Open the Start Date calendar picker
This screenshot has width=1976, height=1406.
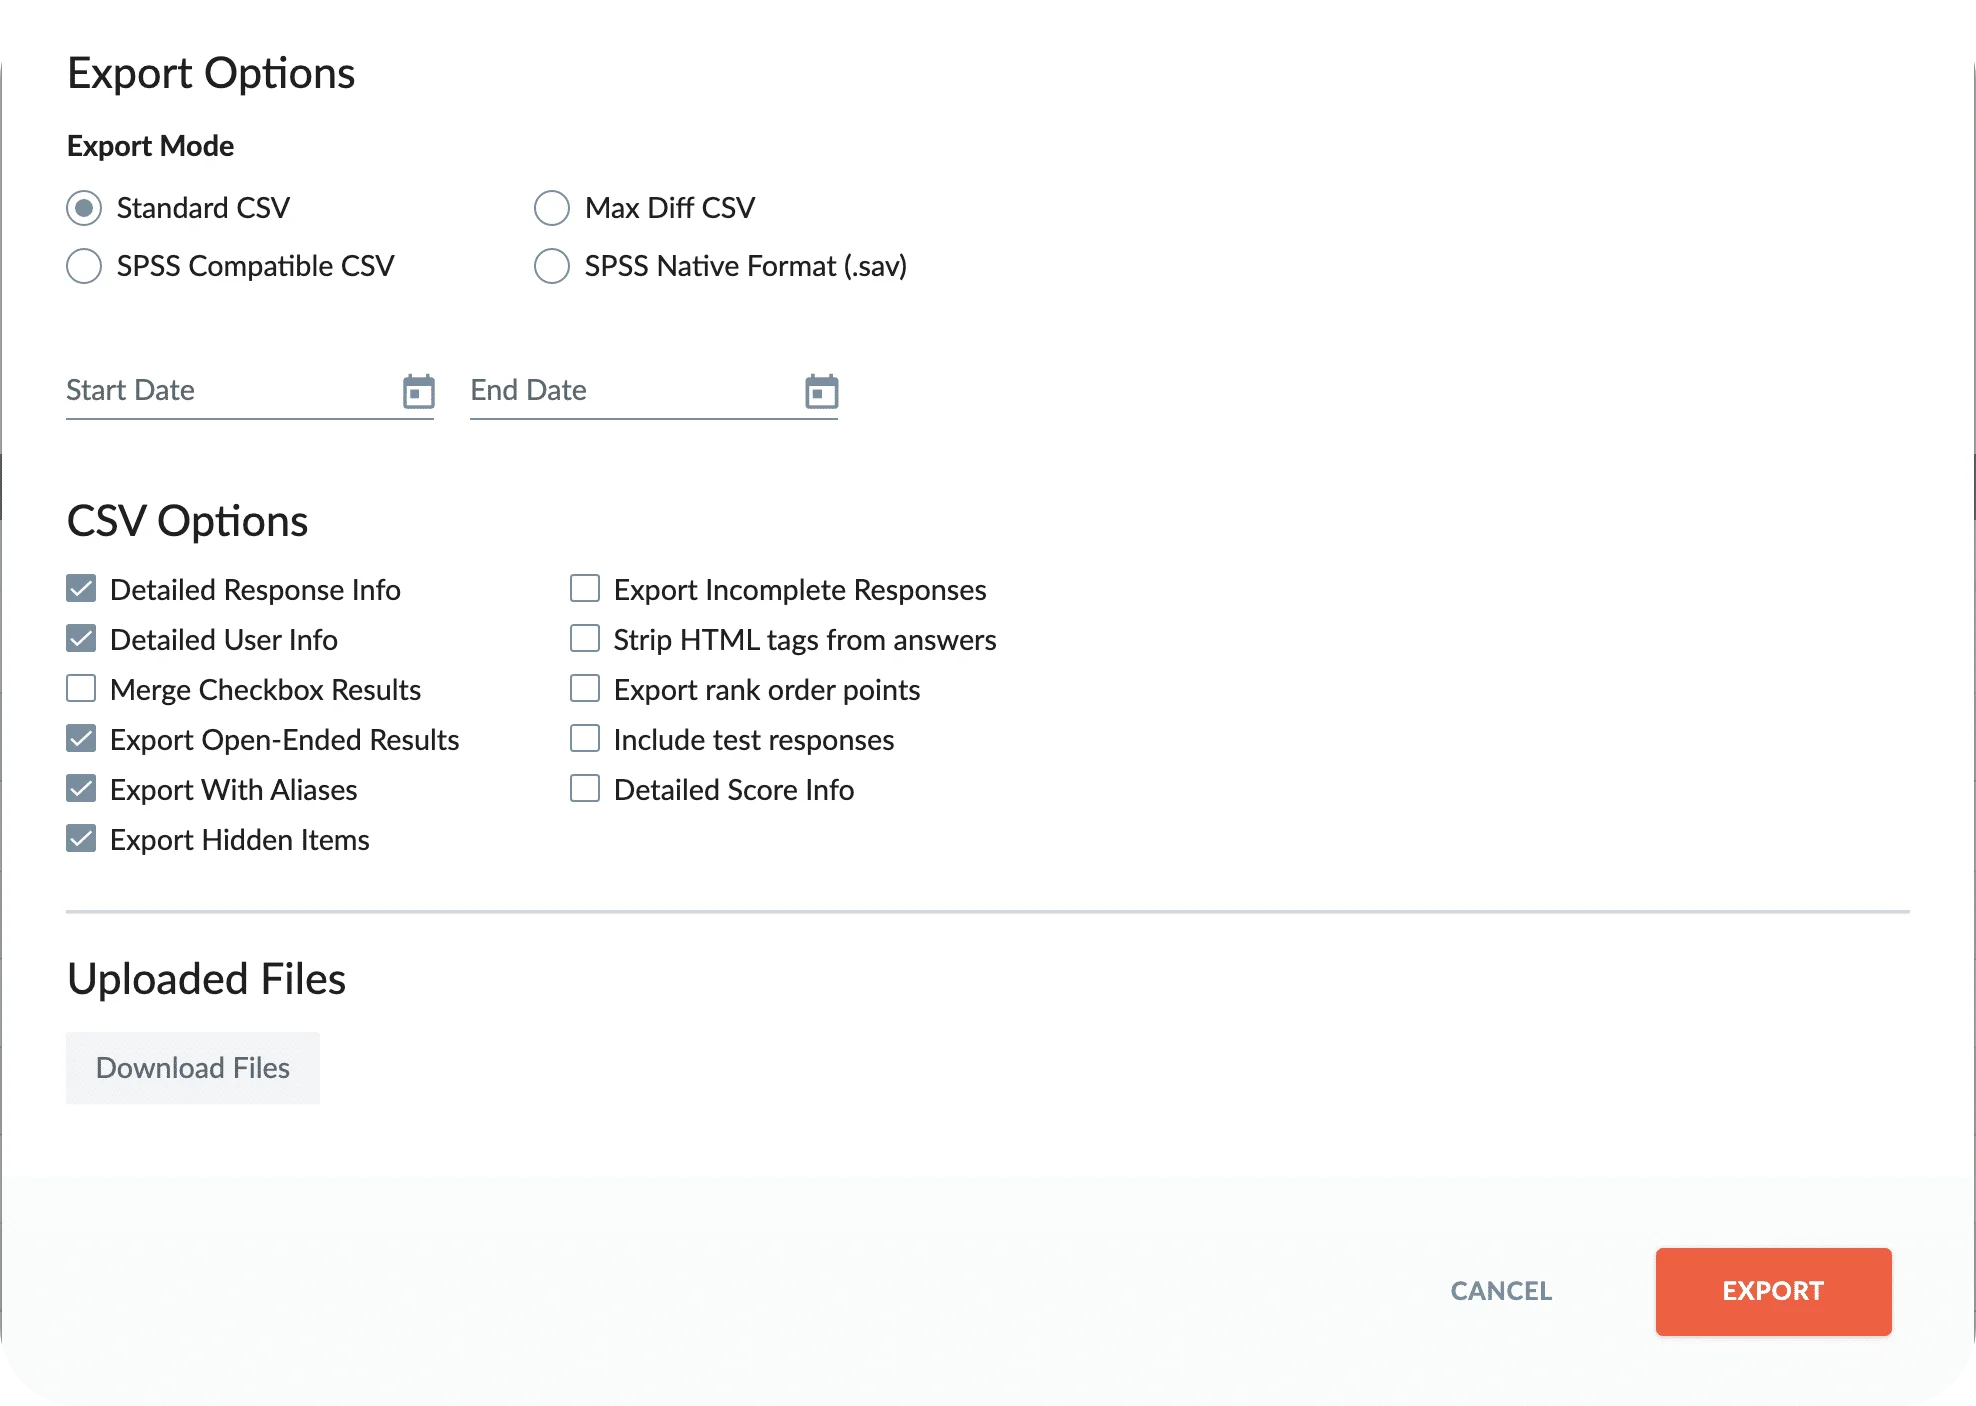pos(418,391)
